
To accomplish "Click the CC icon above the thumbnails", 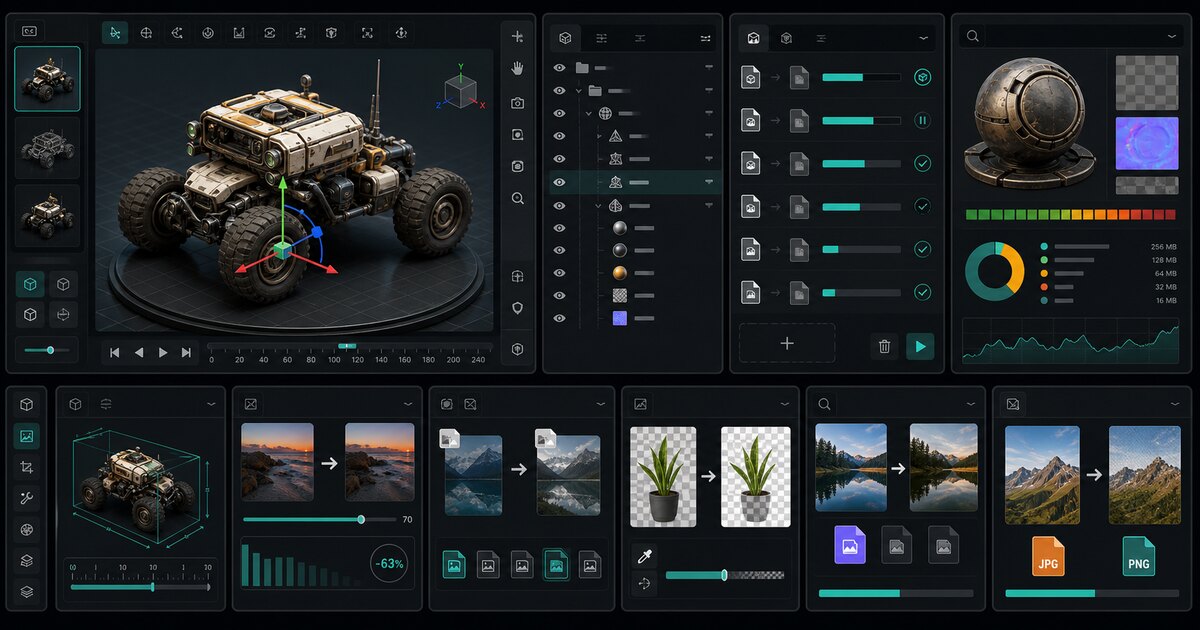I will point(29,32).
